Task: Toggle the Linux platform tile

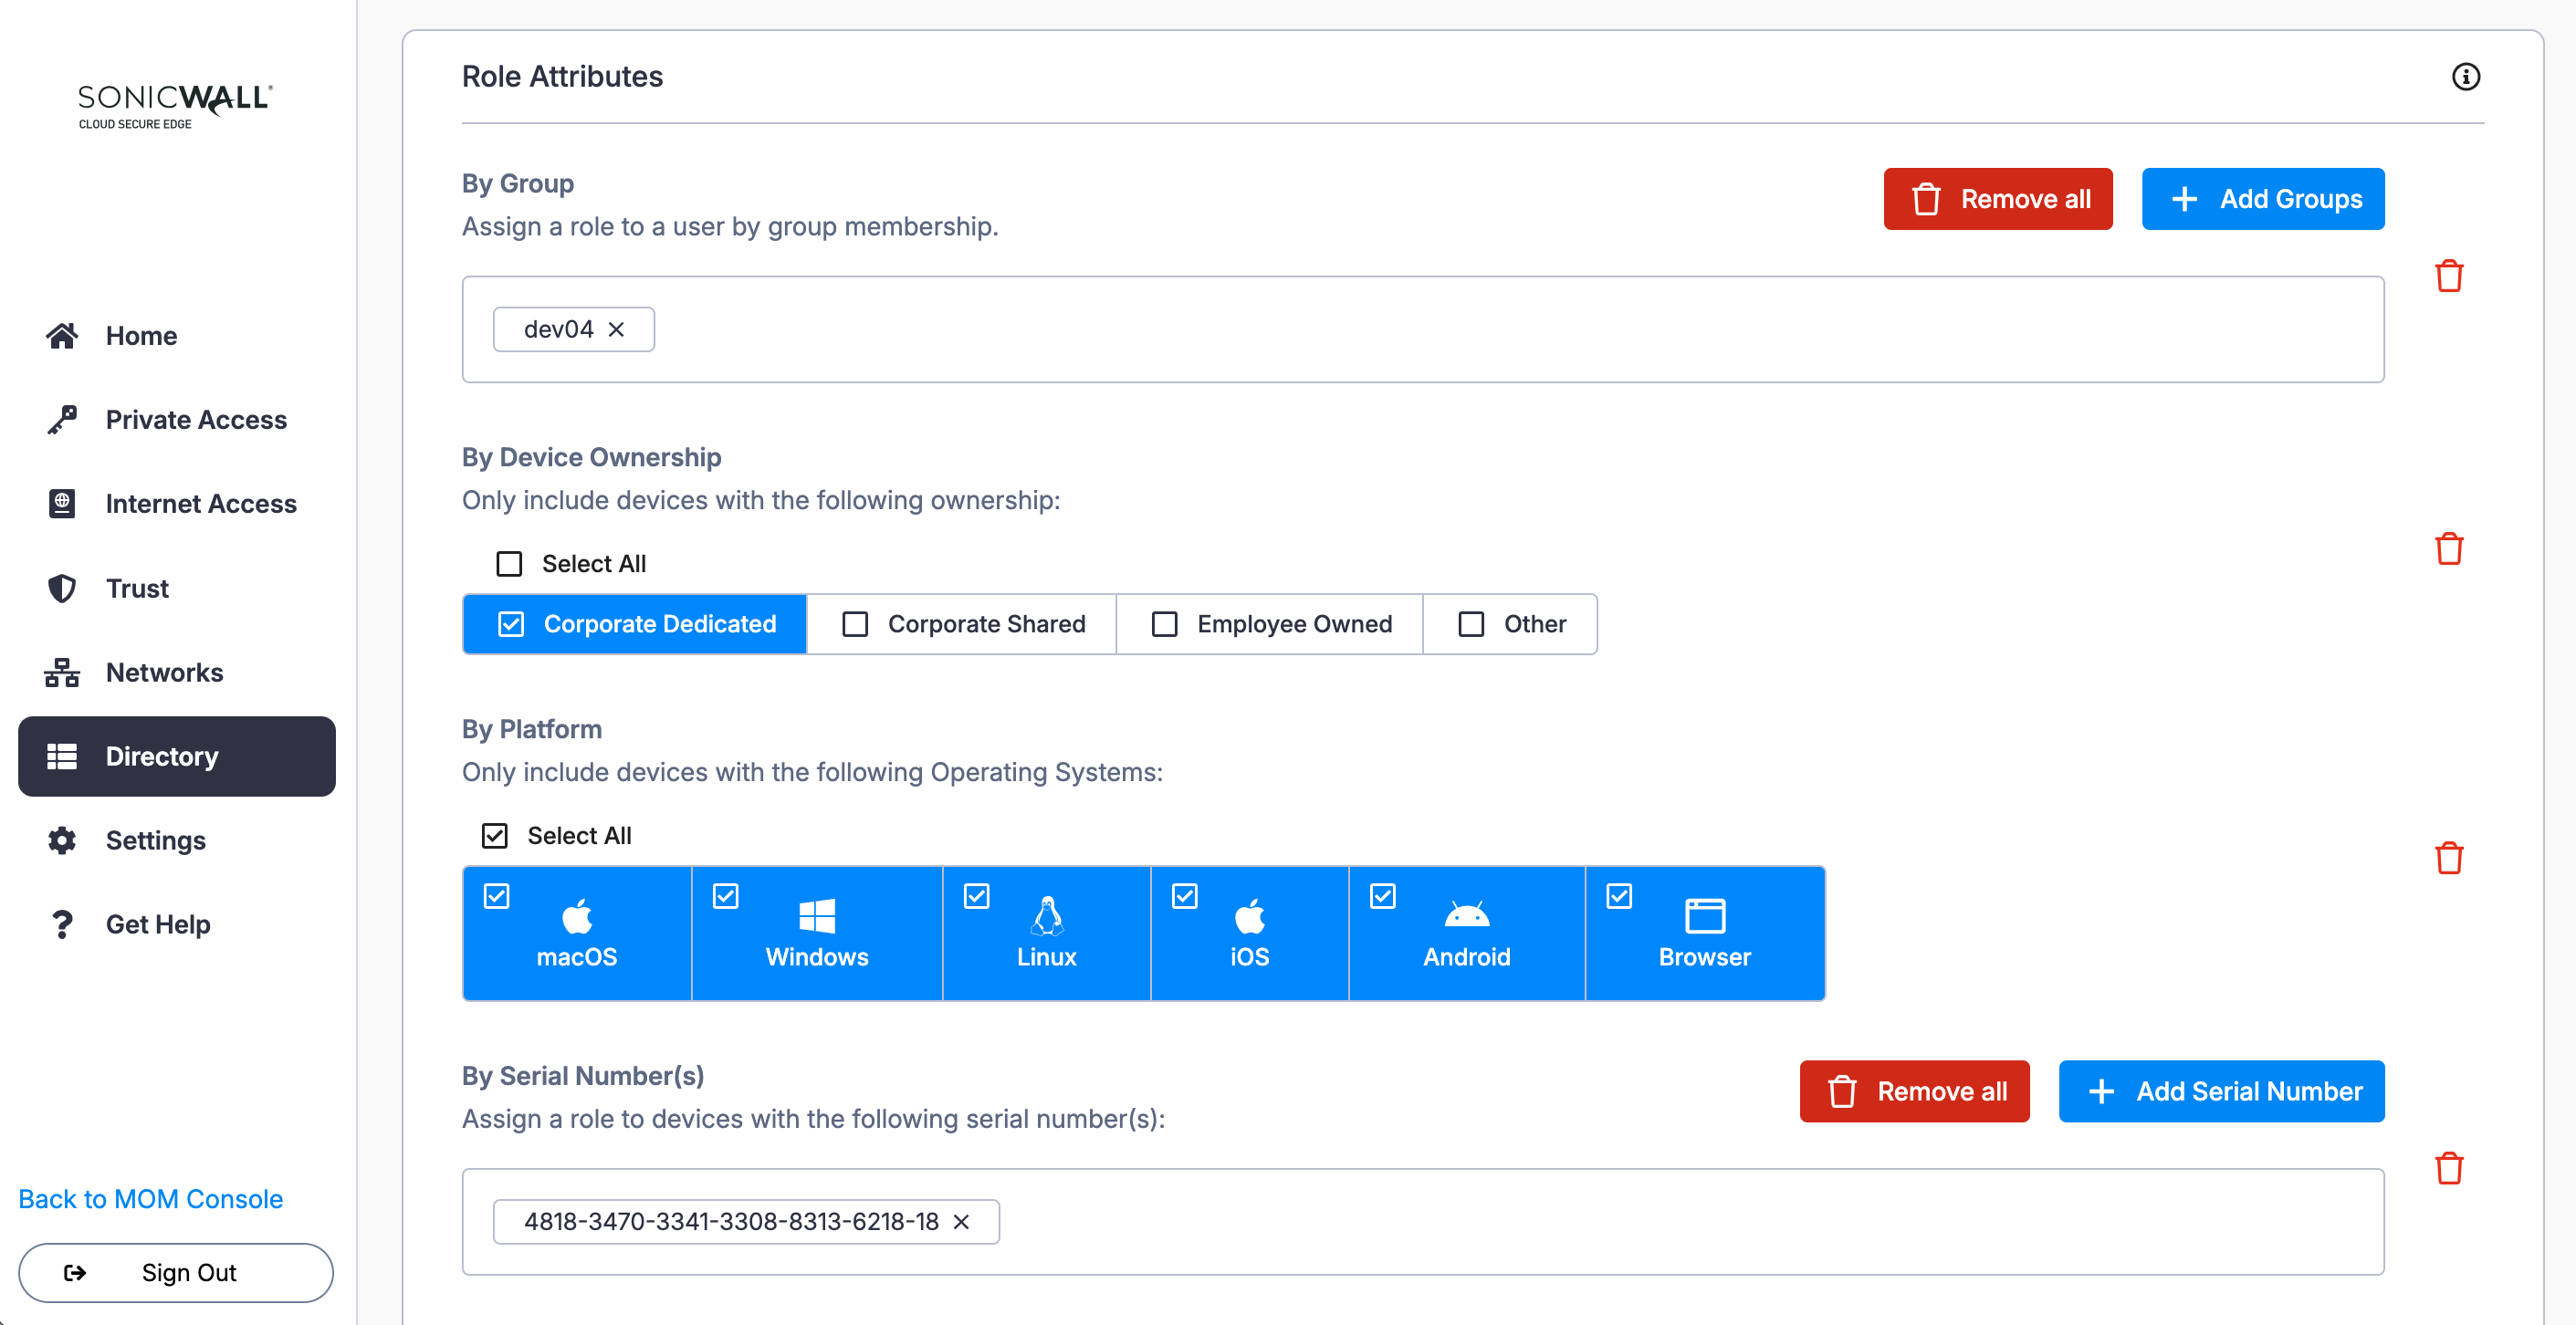Action: pos(1045,933)
